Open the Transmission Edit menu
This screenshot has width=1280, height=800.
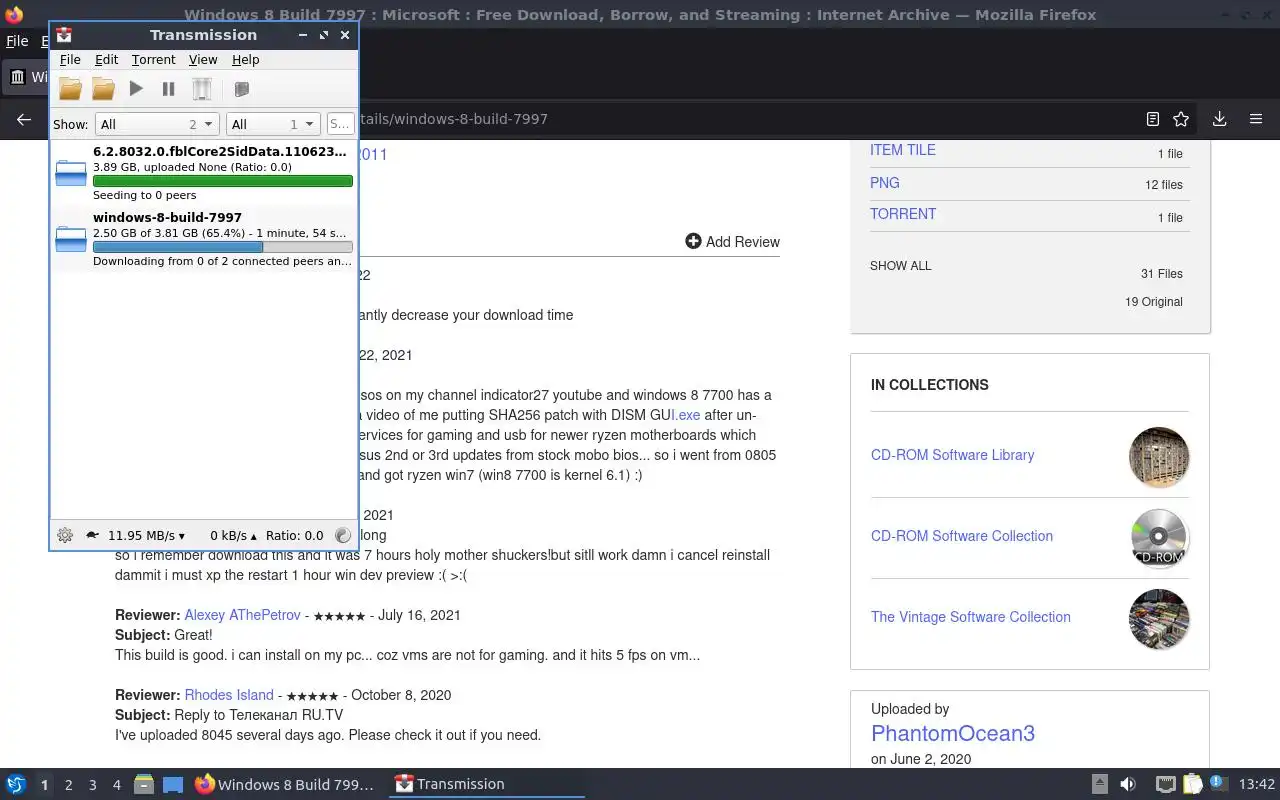pyautogui.click(x=106, y=60)
